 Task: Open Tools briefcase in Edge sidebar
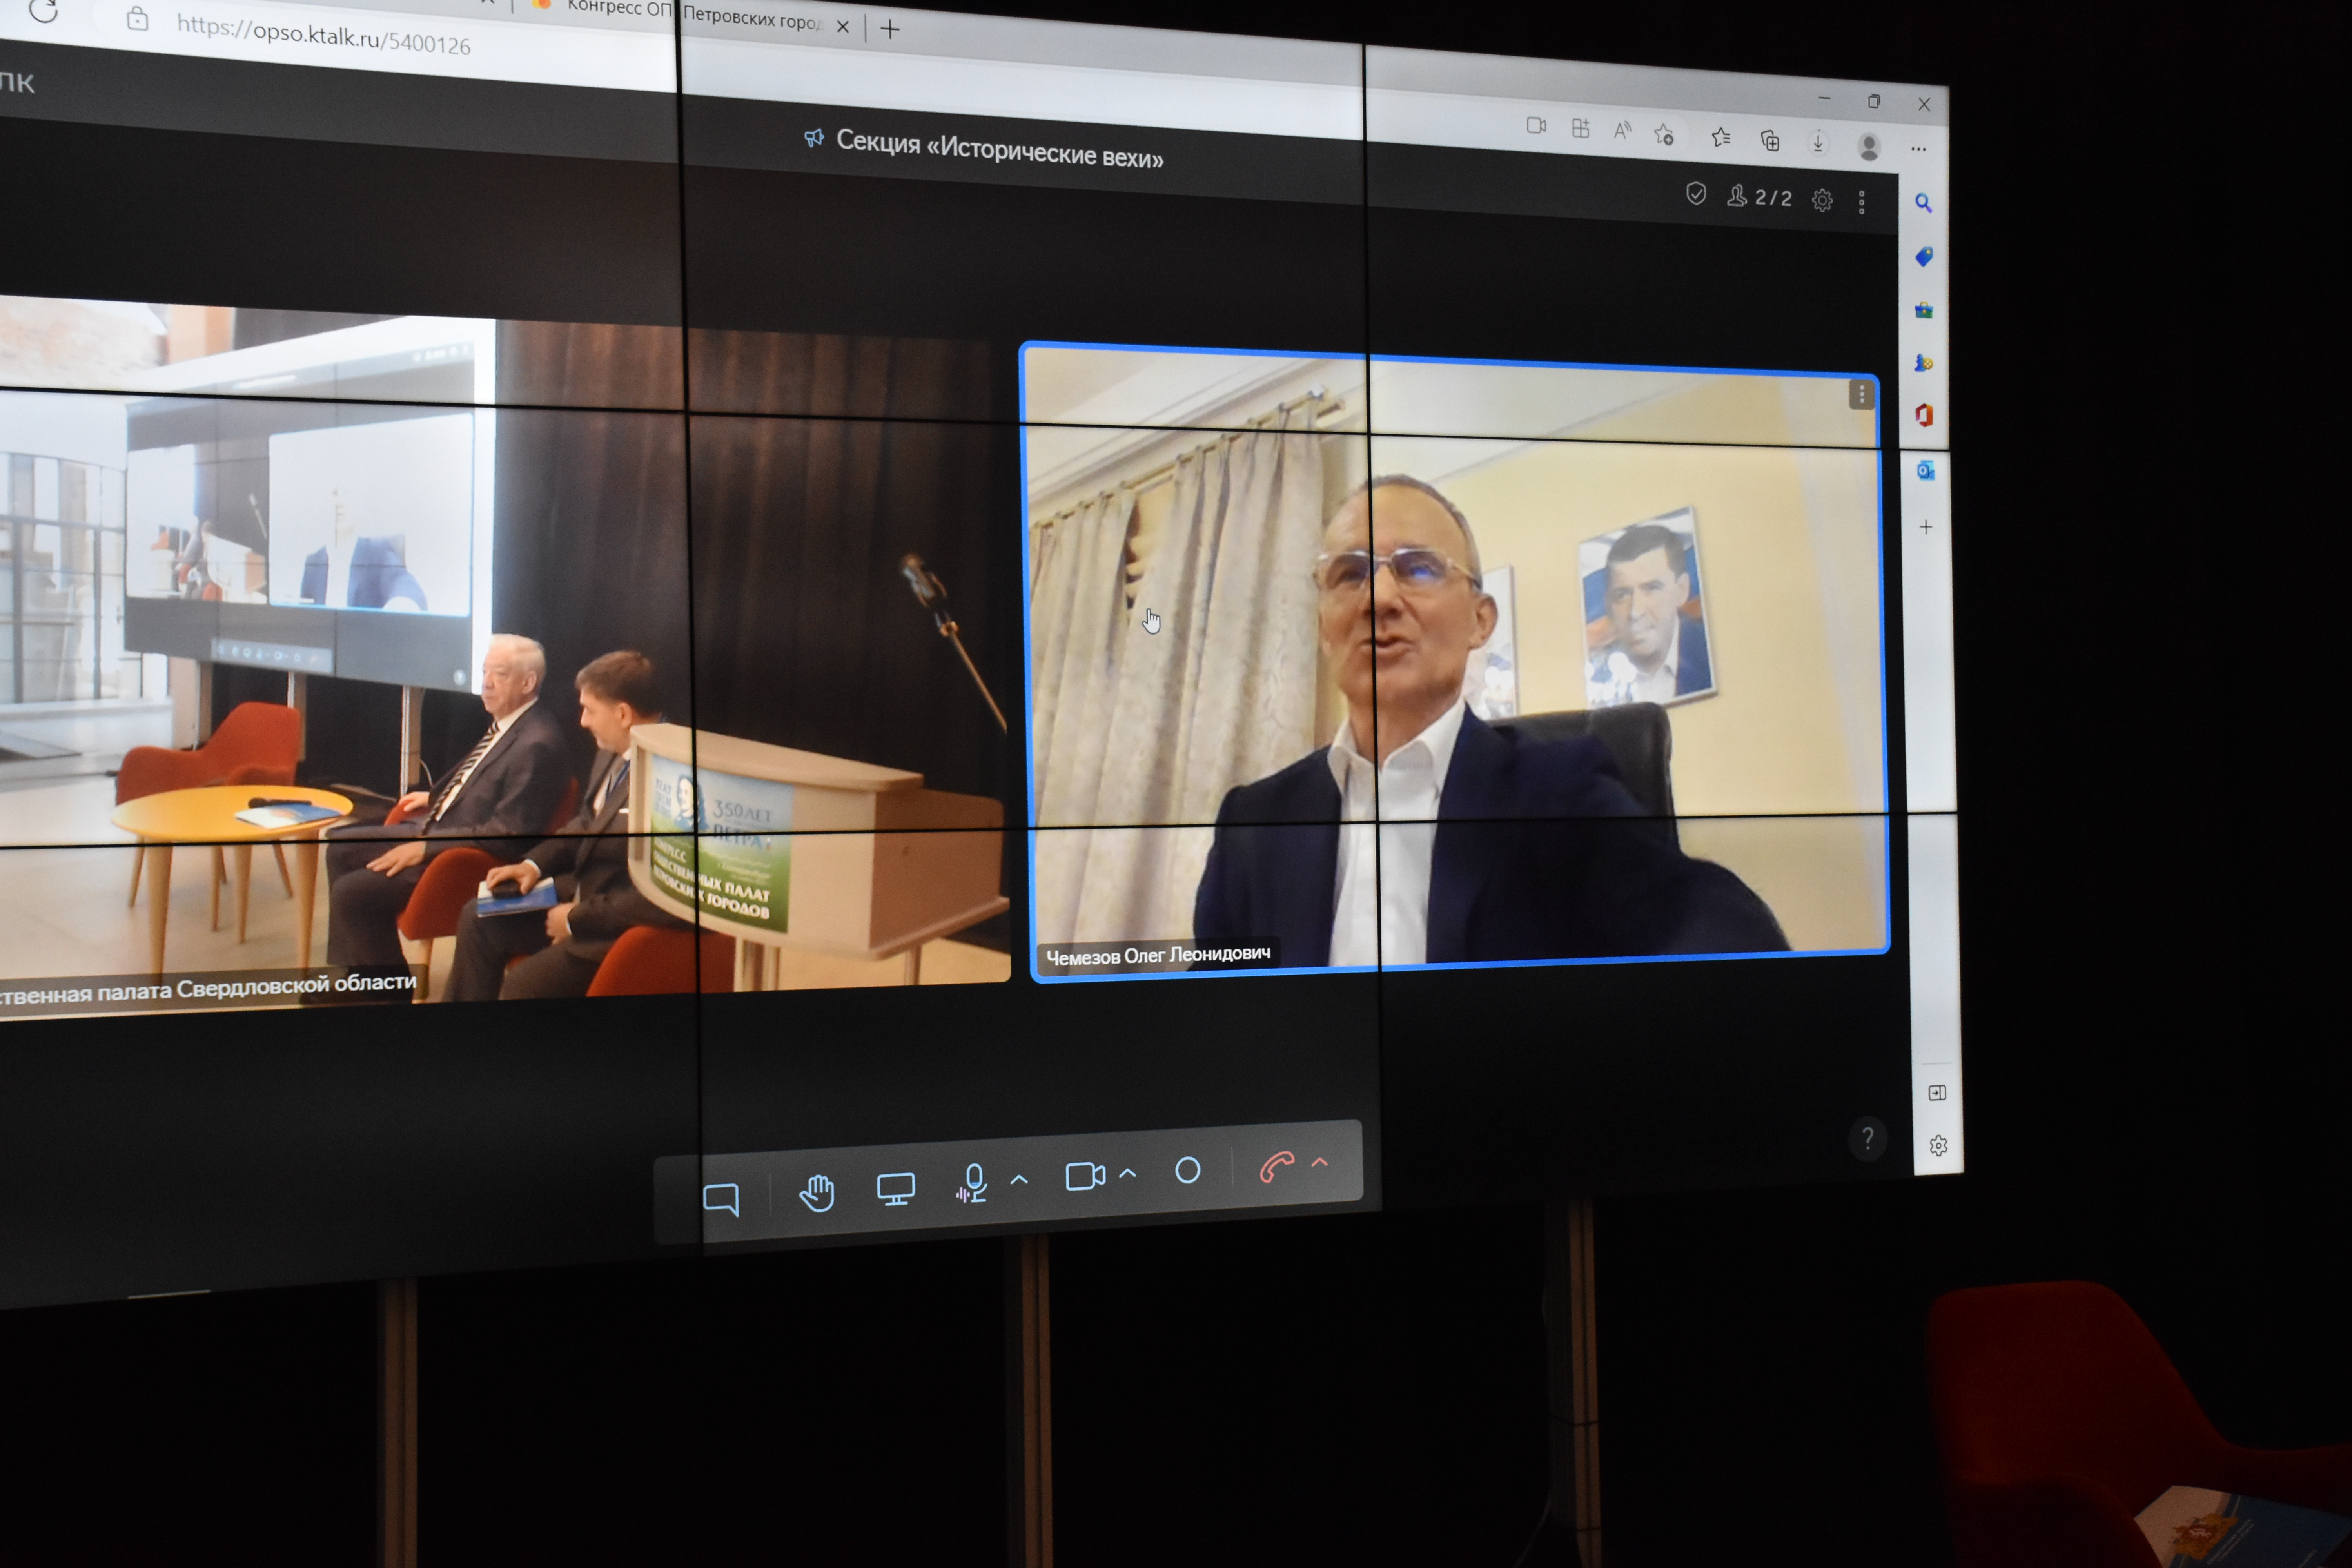1923,310
